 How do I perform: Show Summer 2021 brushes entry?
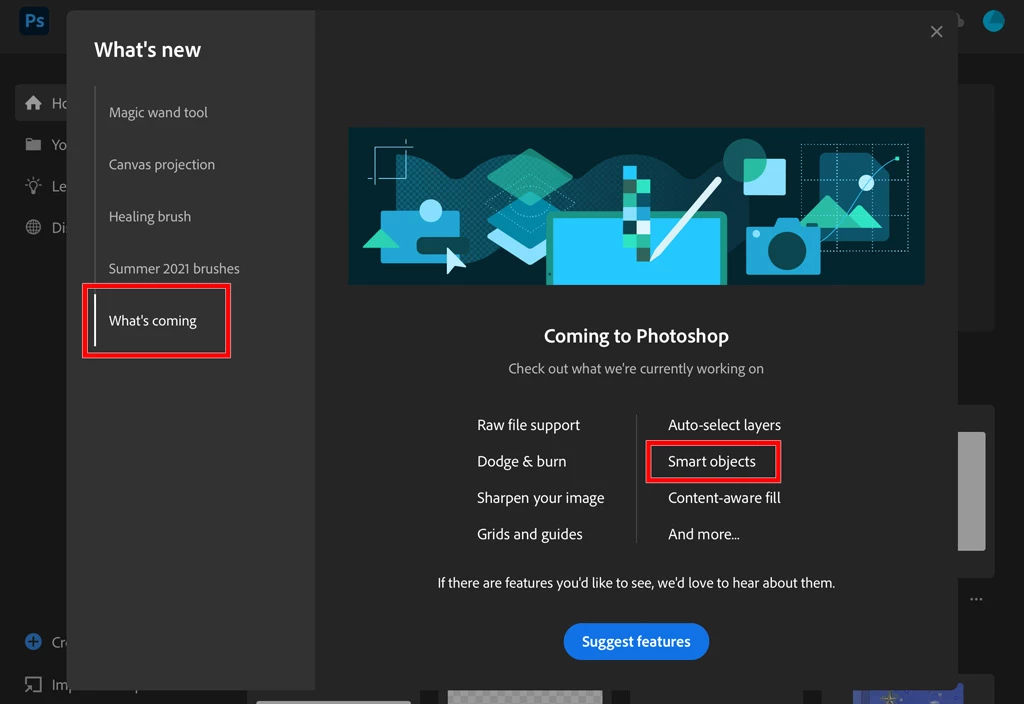click(x=174, y=268)
